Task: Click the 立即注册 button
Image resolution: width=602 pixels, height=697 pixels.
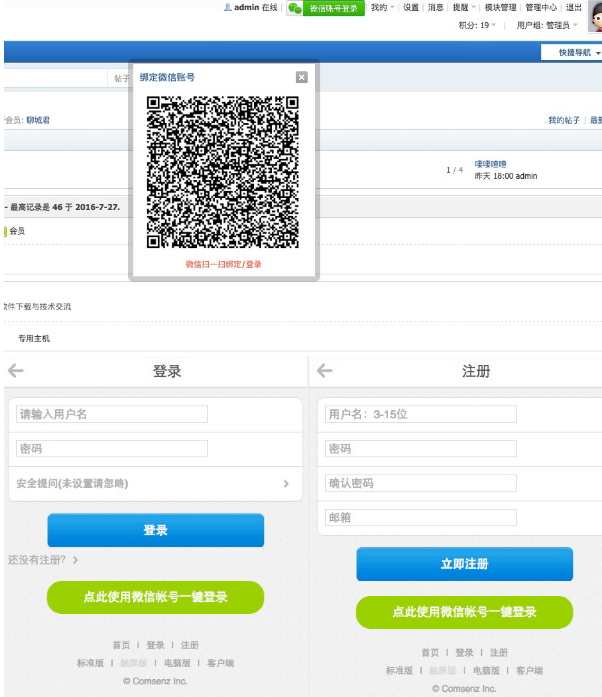Action: click(465, 564)
